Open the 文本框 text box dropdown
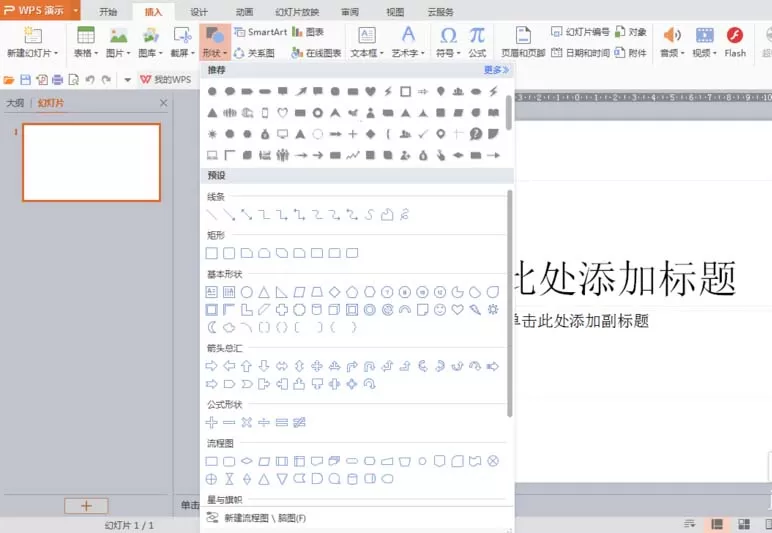The width and height of the screenshot is (772, 533). point(367,42)
